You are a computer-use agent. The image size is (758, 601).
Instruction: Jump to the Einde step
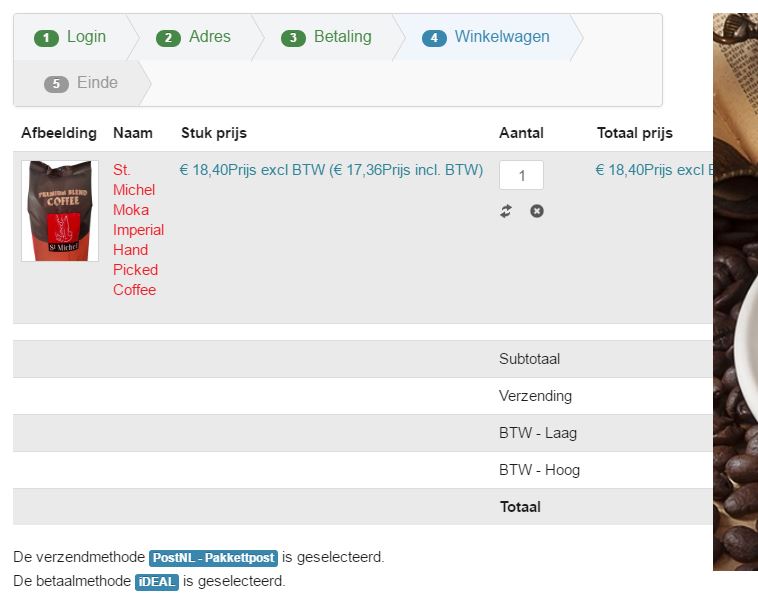[x=82, y=83]
